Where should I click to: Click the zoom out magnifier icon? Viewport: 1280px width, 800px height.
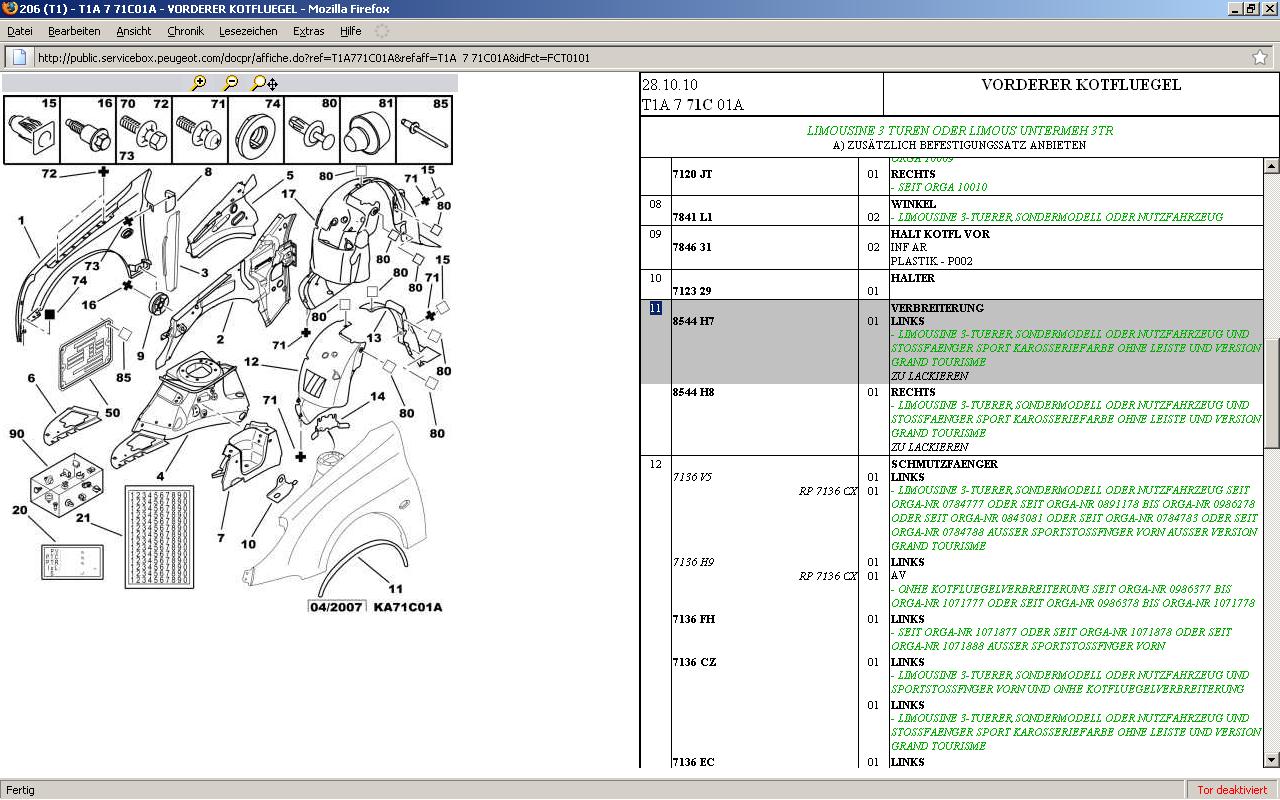click(x=230, y=83)
